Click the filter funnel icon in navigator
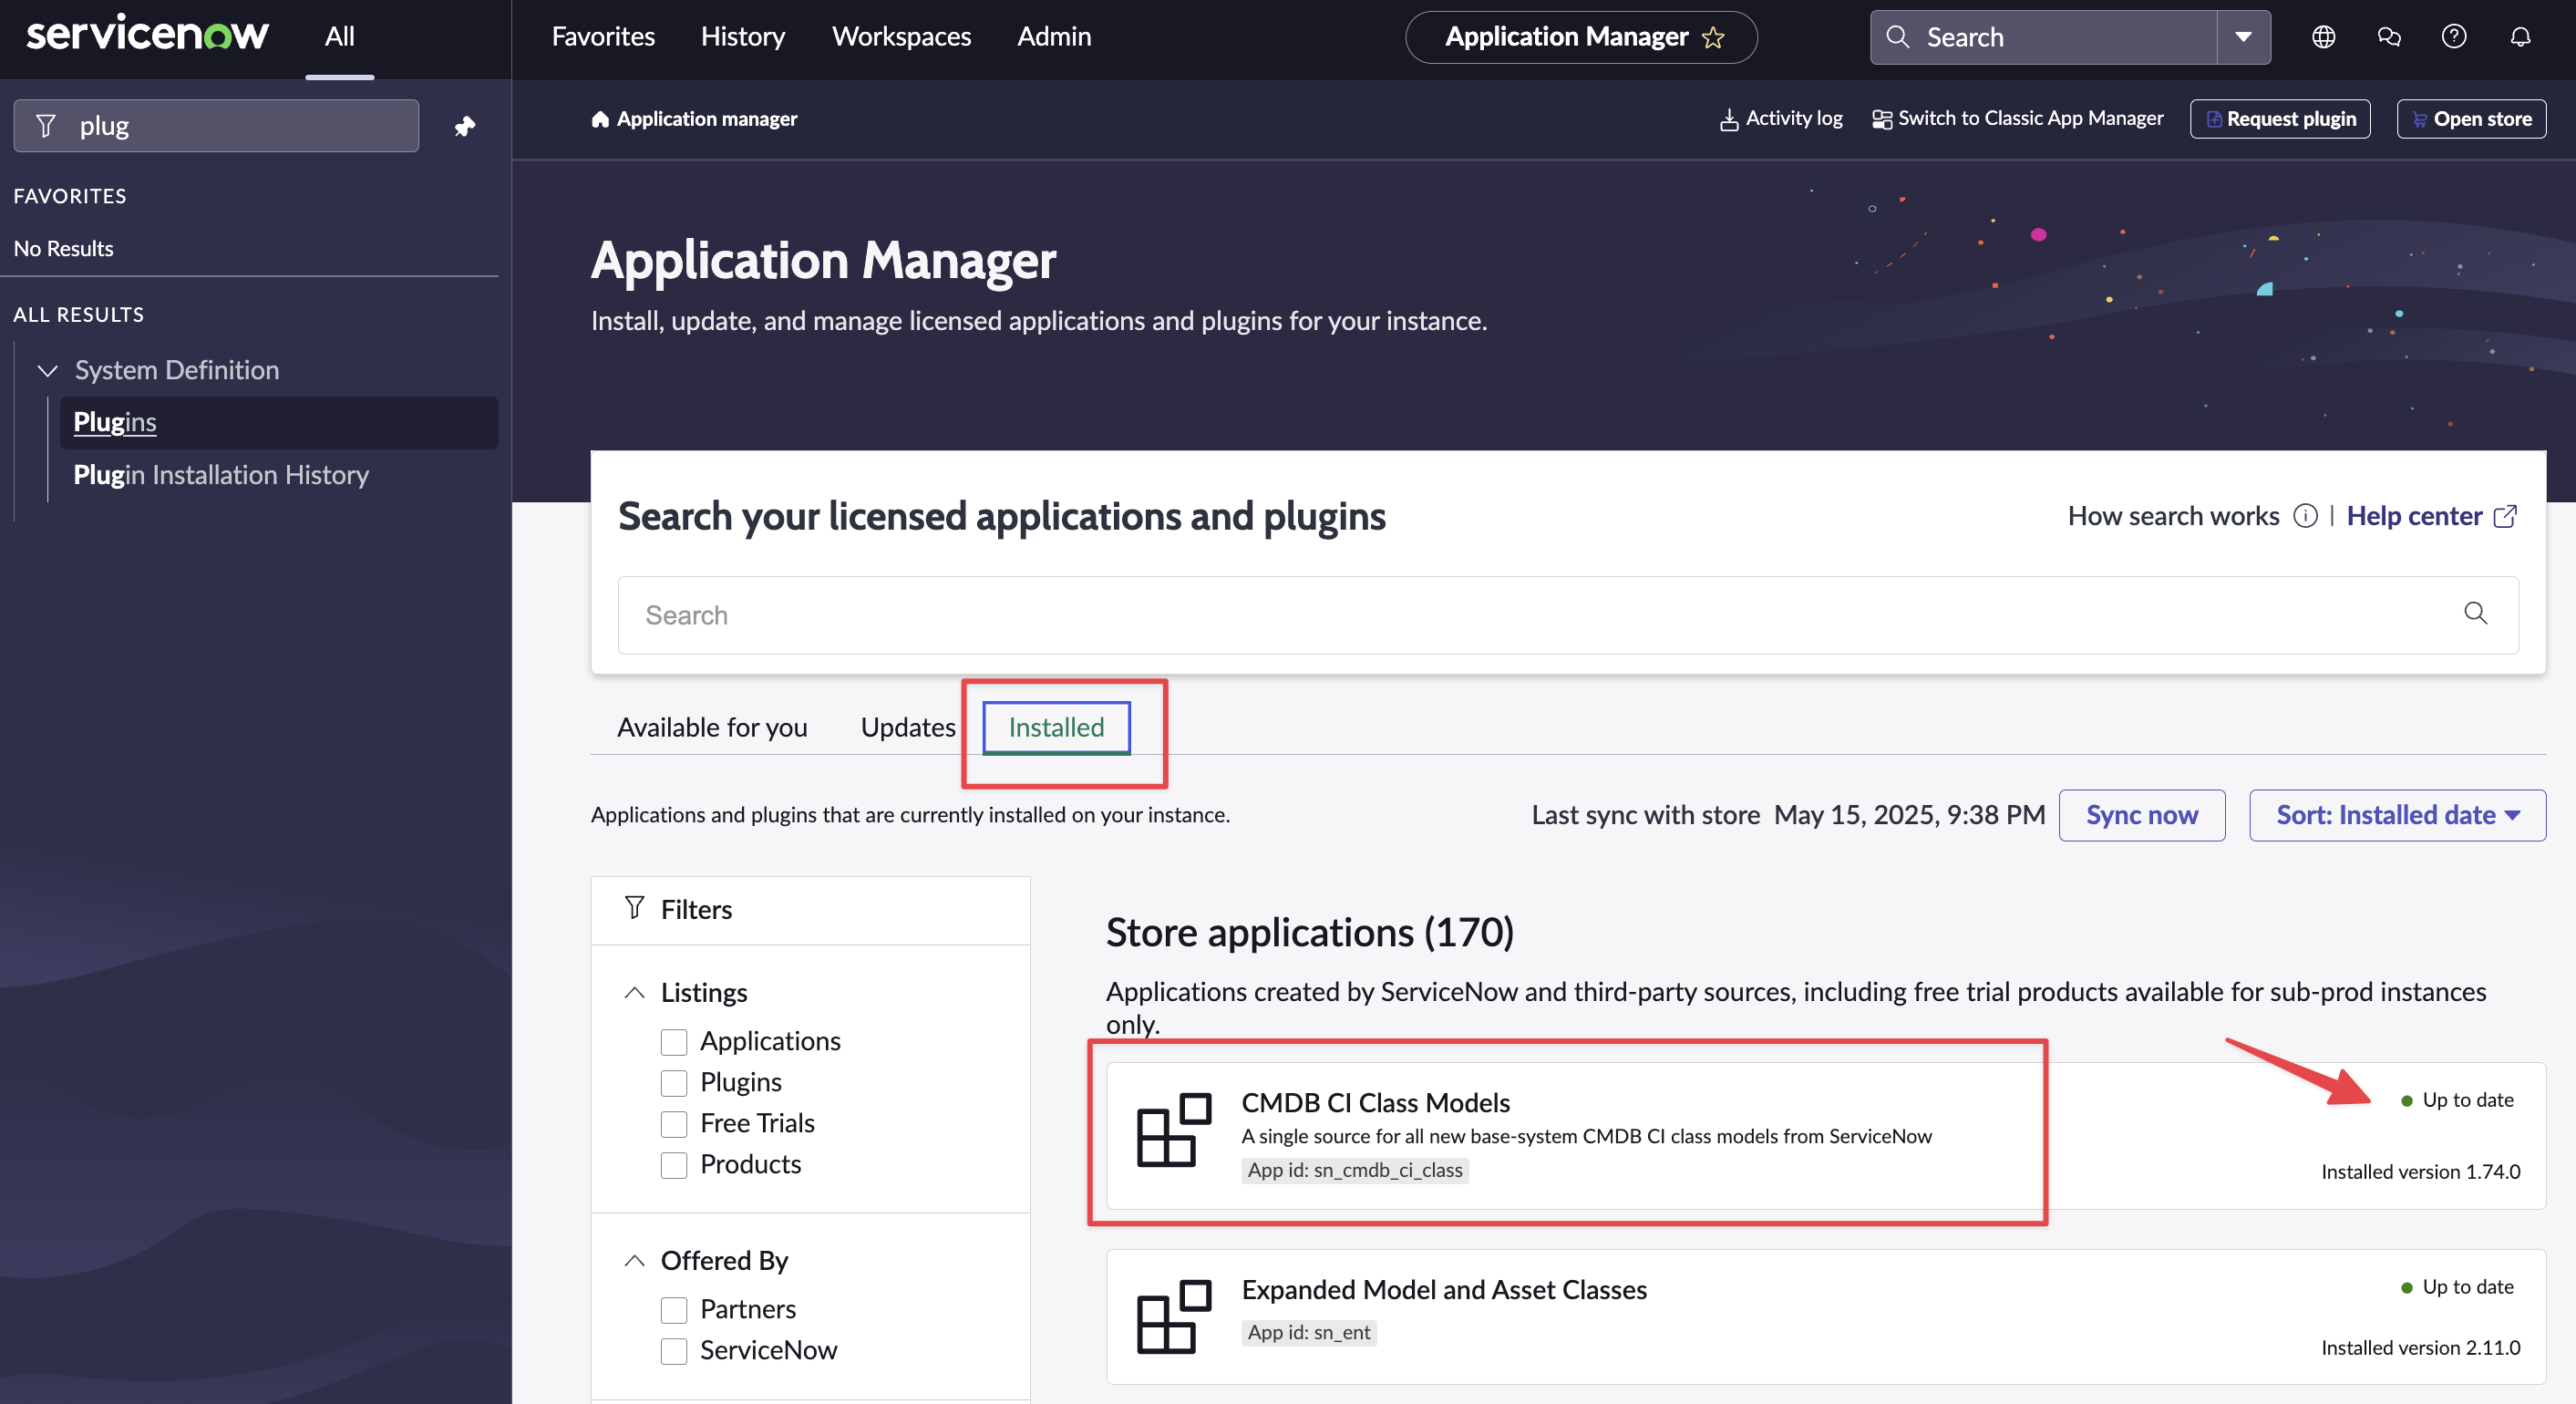This screenshot has height=1404, width=2576. (45, 126)
